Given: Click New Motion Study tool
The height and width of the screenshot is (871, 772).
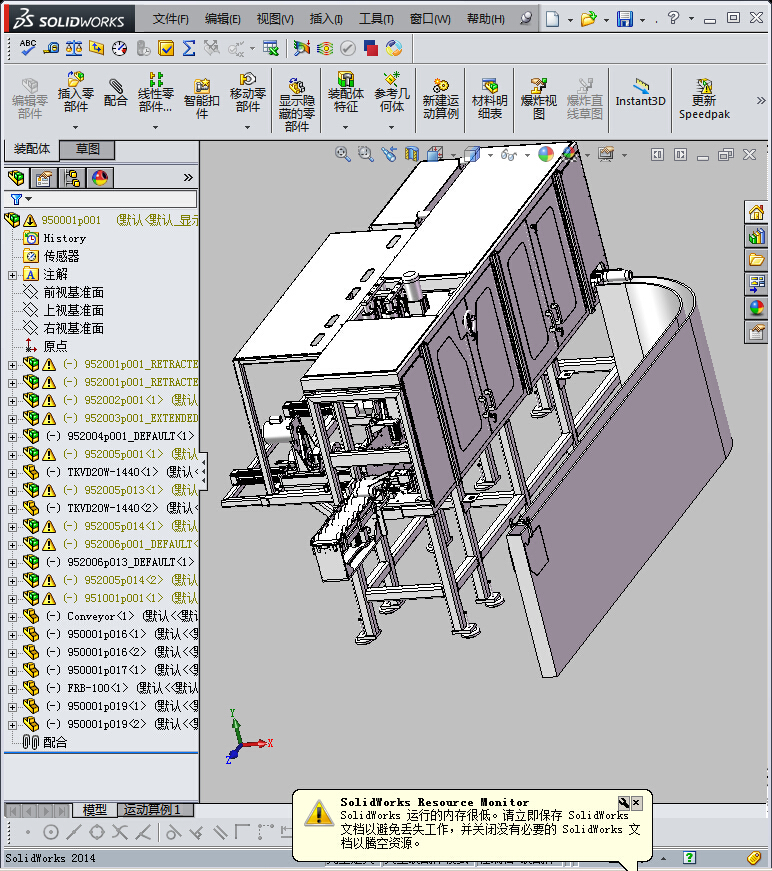Looking at the screenshot, I should click(x=440, y=99).
